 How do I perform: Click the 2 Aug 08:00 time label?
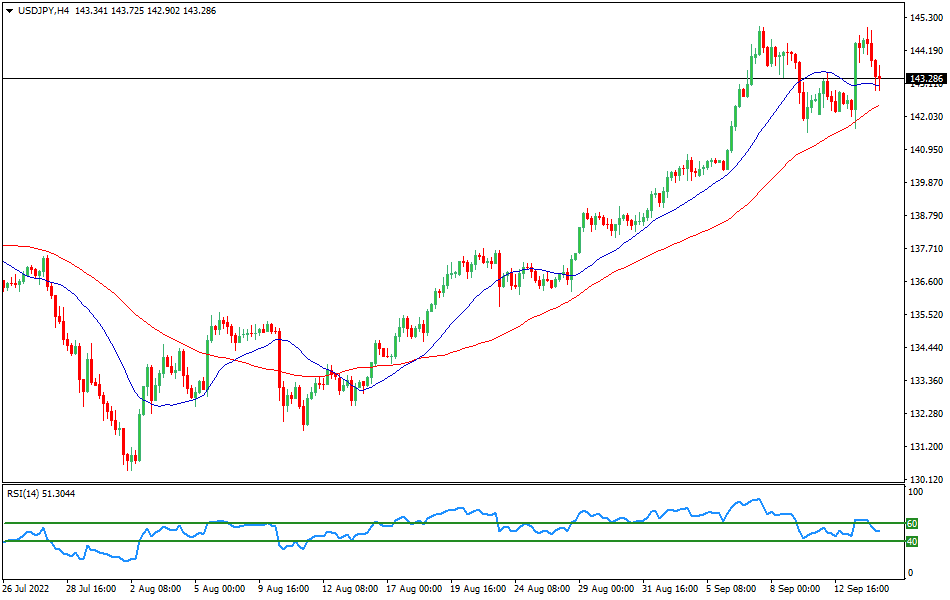click(157, 589)
